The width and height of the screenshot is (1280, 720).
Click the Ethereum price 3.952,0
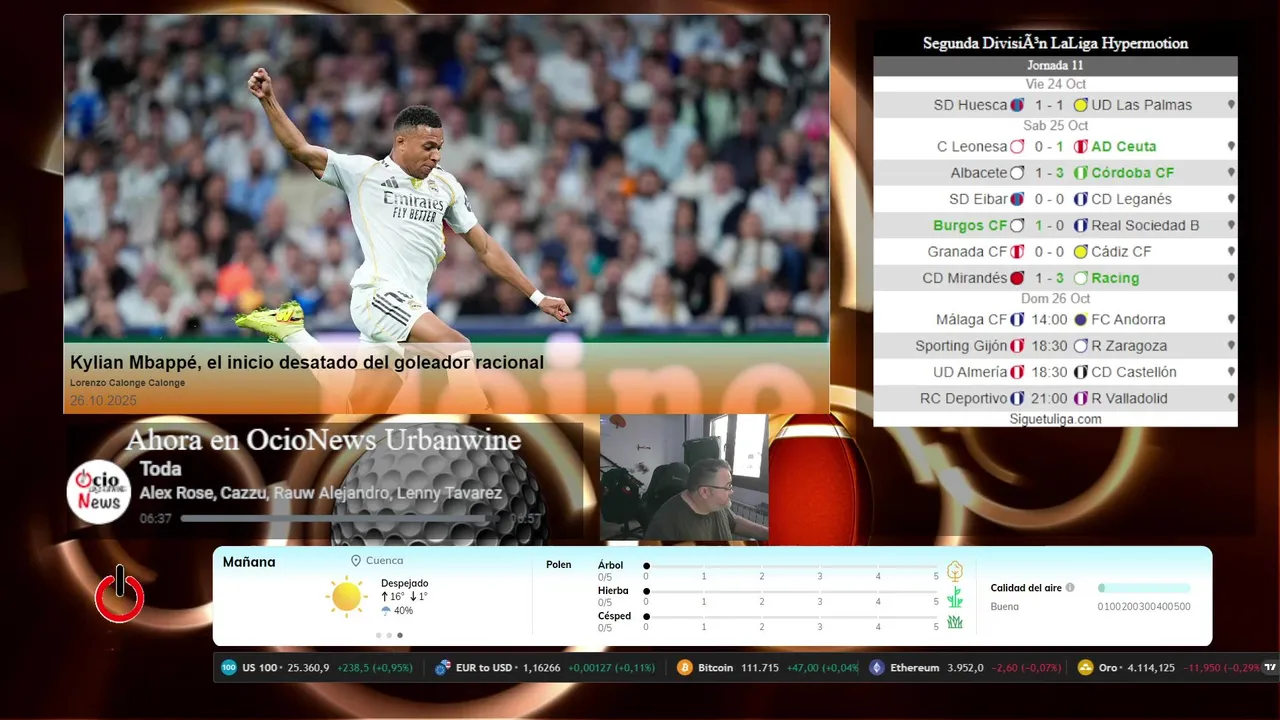965,668
